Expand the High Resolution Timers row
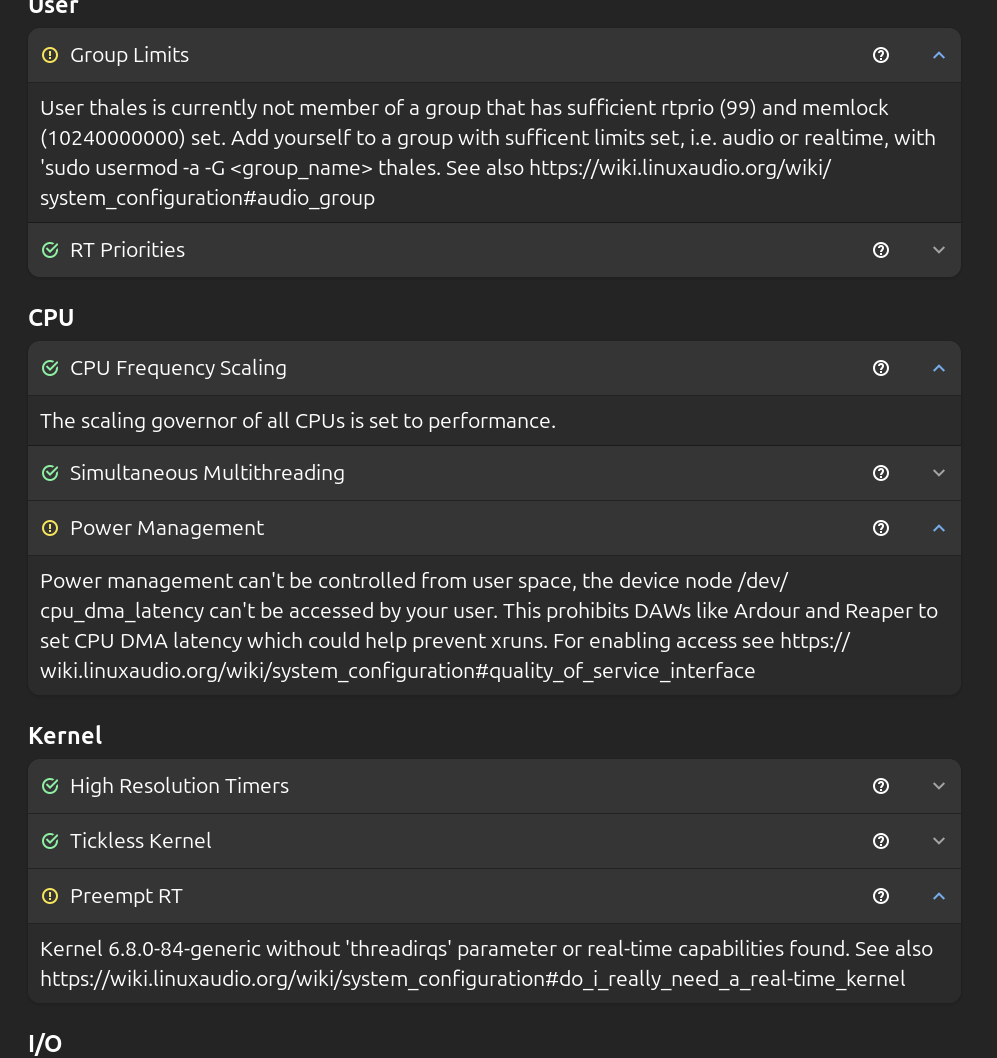The width and height of the screenshot is (997, 1058). [938, 786]
